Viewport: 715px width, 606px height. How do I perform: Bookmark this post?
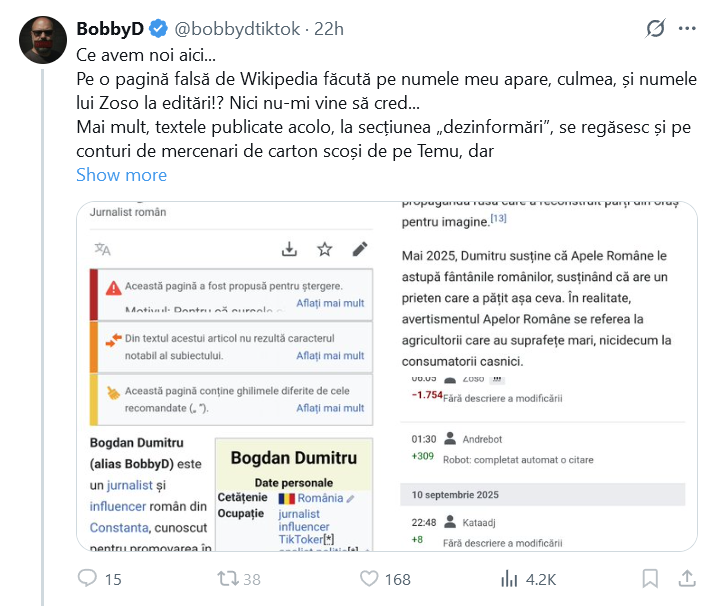pos(650,578)
